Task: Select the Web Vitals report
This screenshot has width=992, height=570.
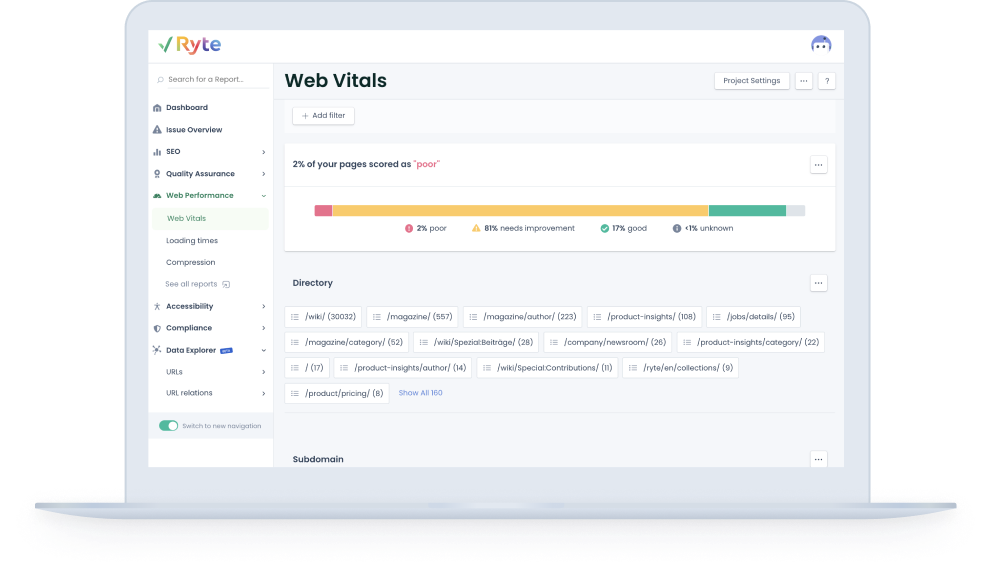Action: pyautogui.click(x=210, y=218)
